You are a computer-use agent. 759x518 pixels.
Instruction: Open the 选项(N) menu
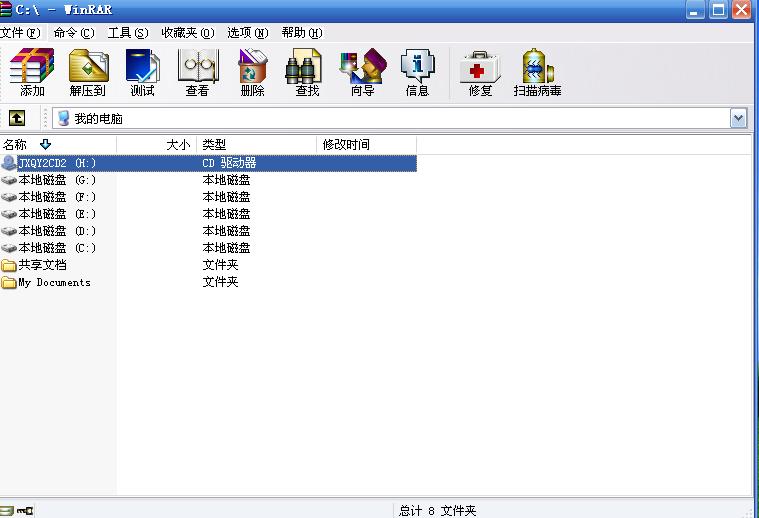(248, 33)
